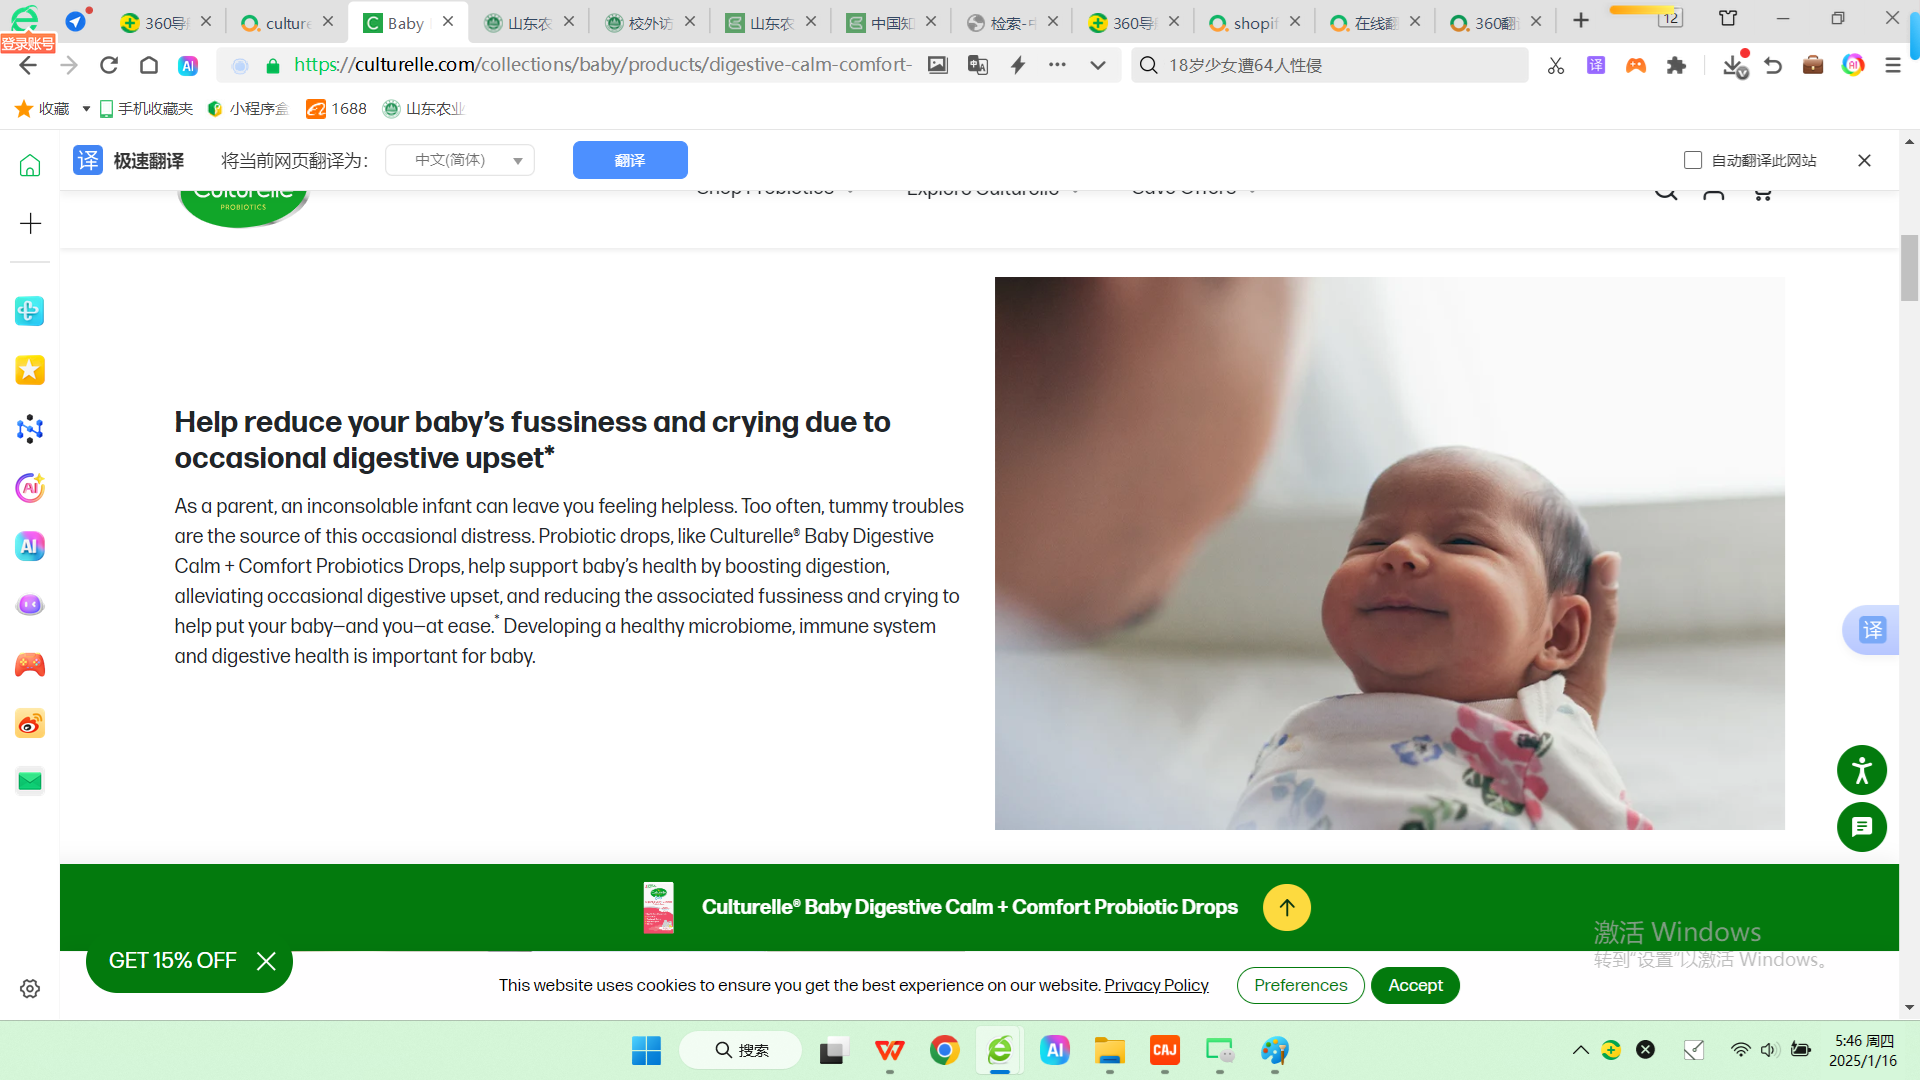The width and height of the screenshot is (1920, 1080).
Task: Open the CAJ viewer taskbar icon
Action: tap(1165, 1050)
